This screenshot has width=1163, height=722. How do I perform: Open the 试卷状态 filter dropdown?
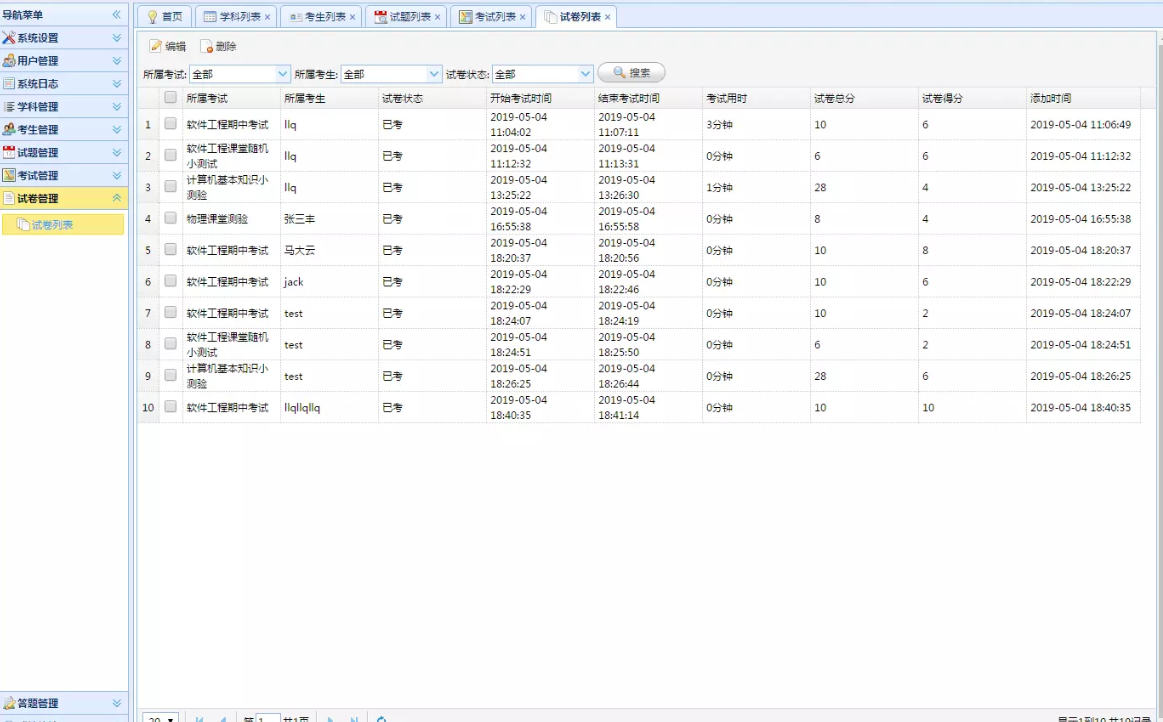(585, 73)
